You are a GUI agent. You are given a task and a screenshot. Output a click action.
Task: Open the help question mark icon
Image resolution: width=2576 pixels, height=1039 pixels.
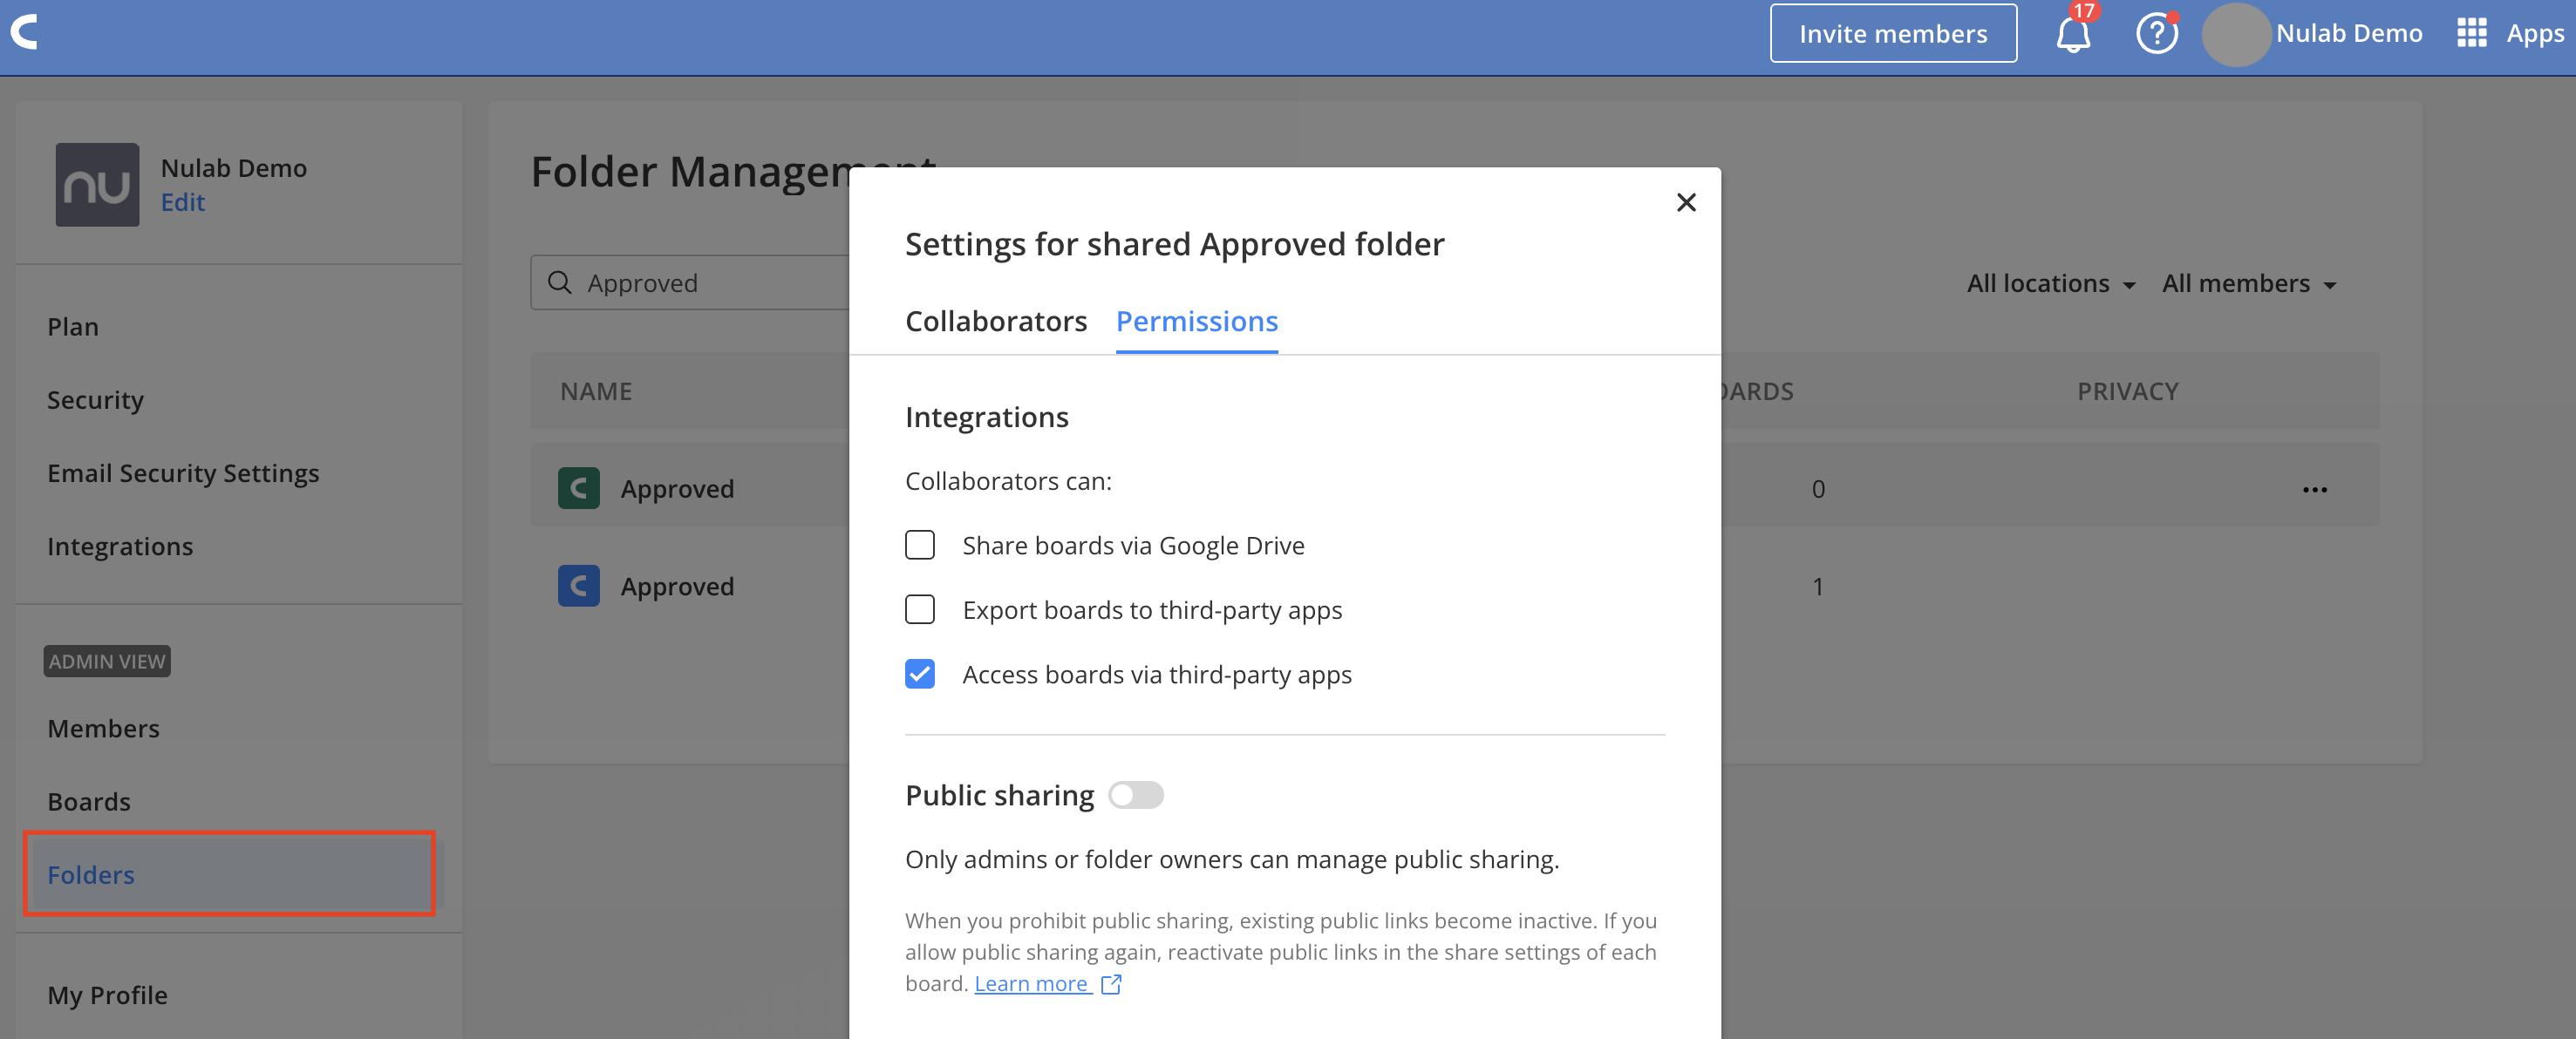point(2157,33)
